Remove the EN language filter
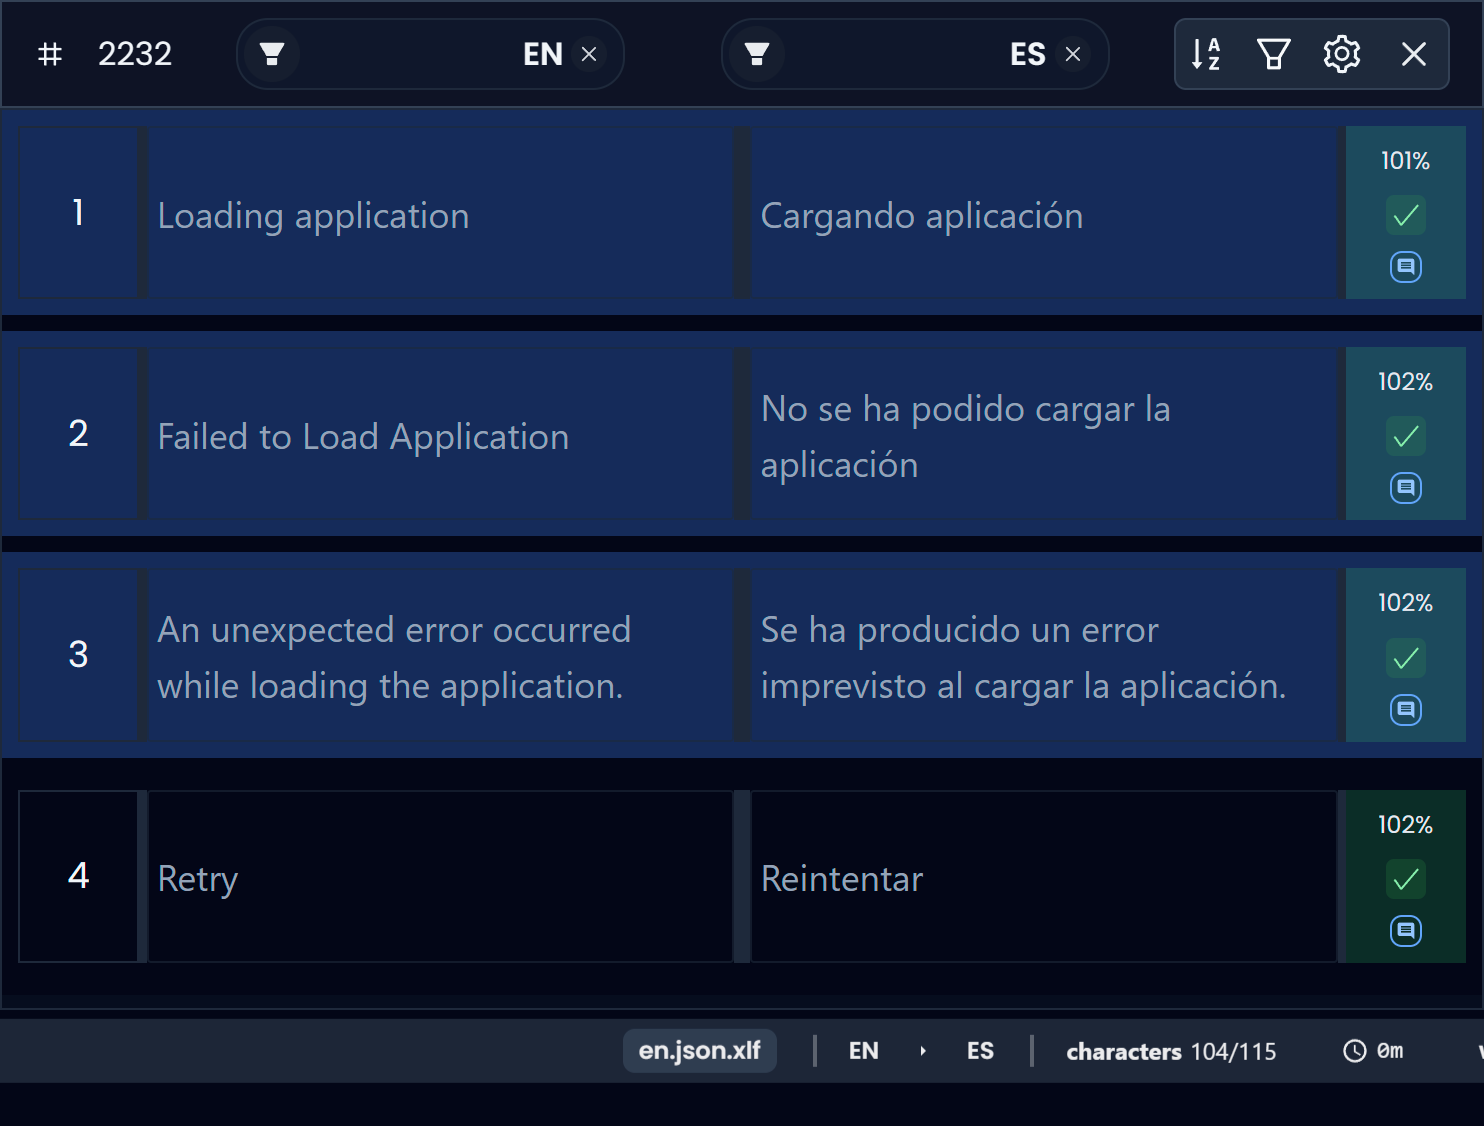 (x=588, y=55)
